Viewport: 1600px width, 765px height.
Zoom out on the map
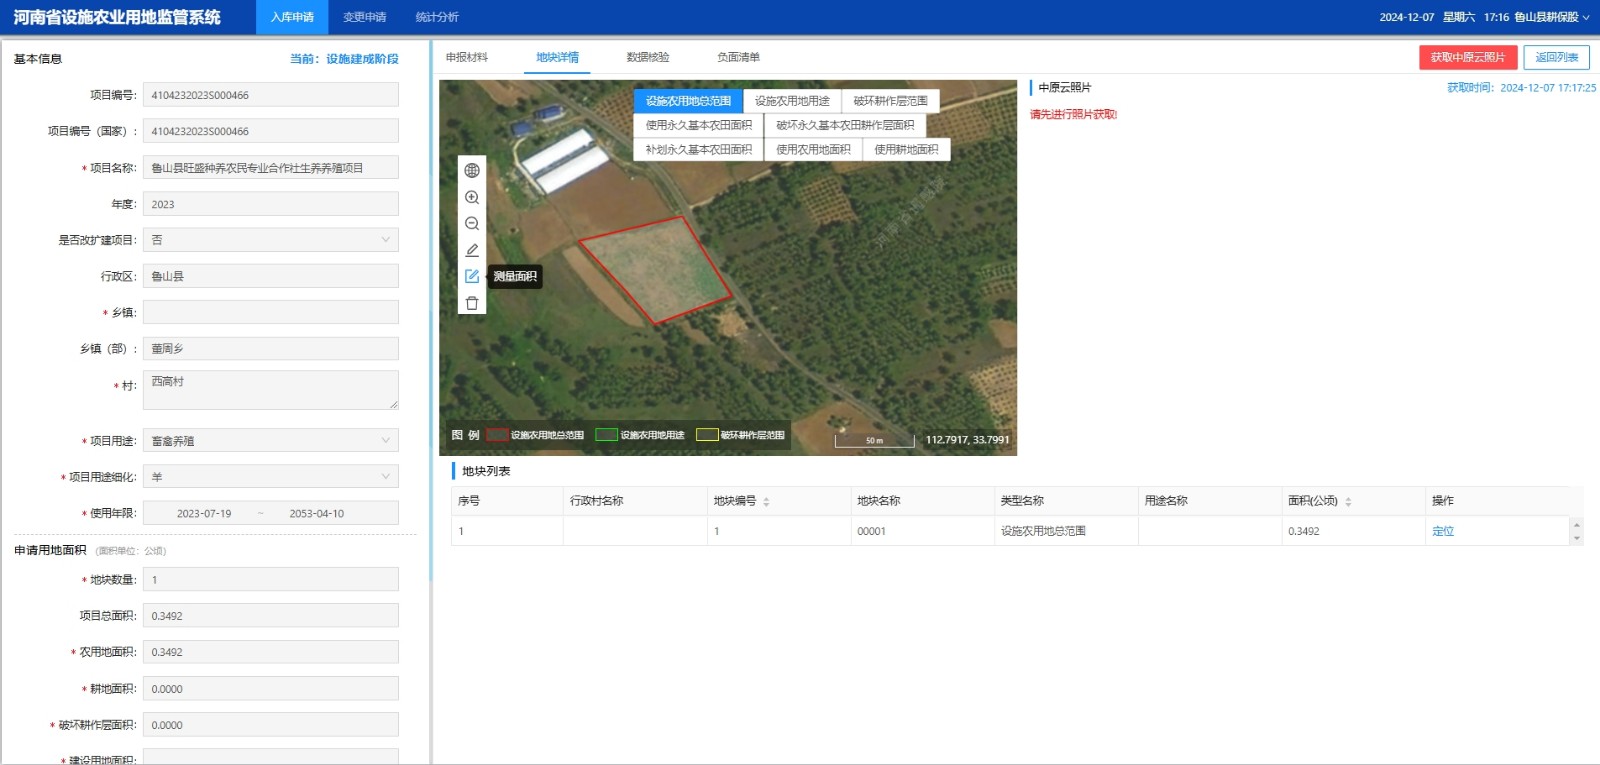click(472, 224)
